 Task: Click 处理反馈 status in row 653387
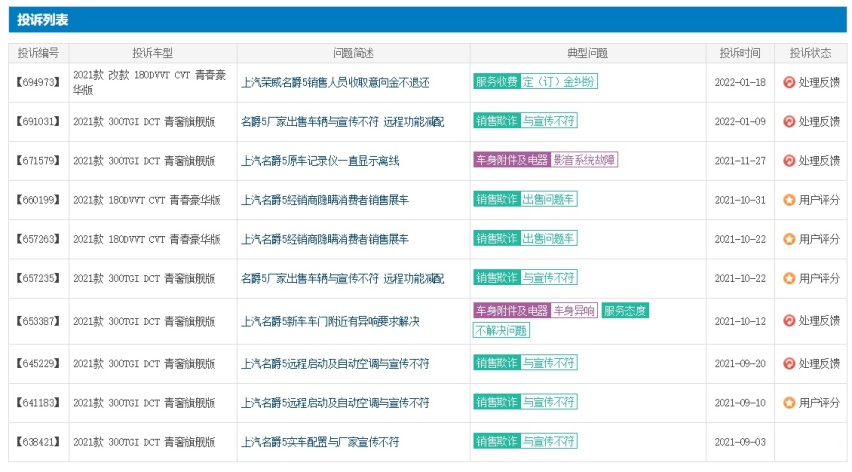[819, 321]
